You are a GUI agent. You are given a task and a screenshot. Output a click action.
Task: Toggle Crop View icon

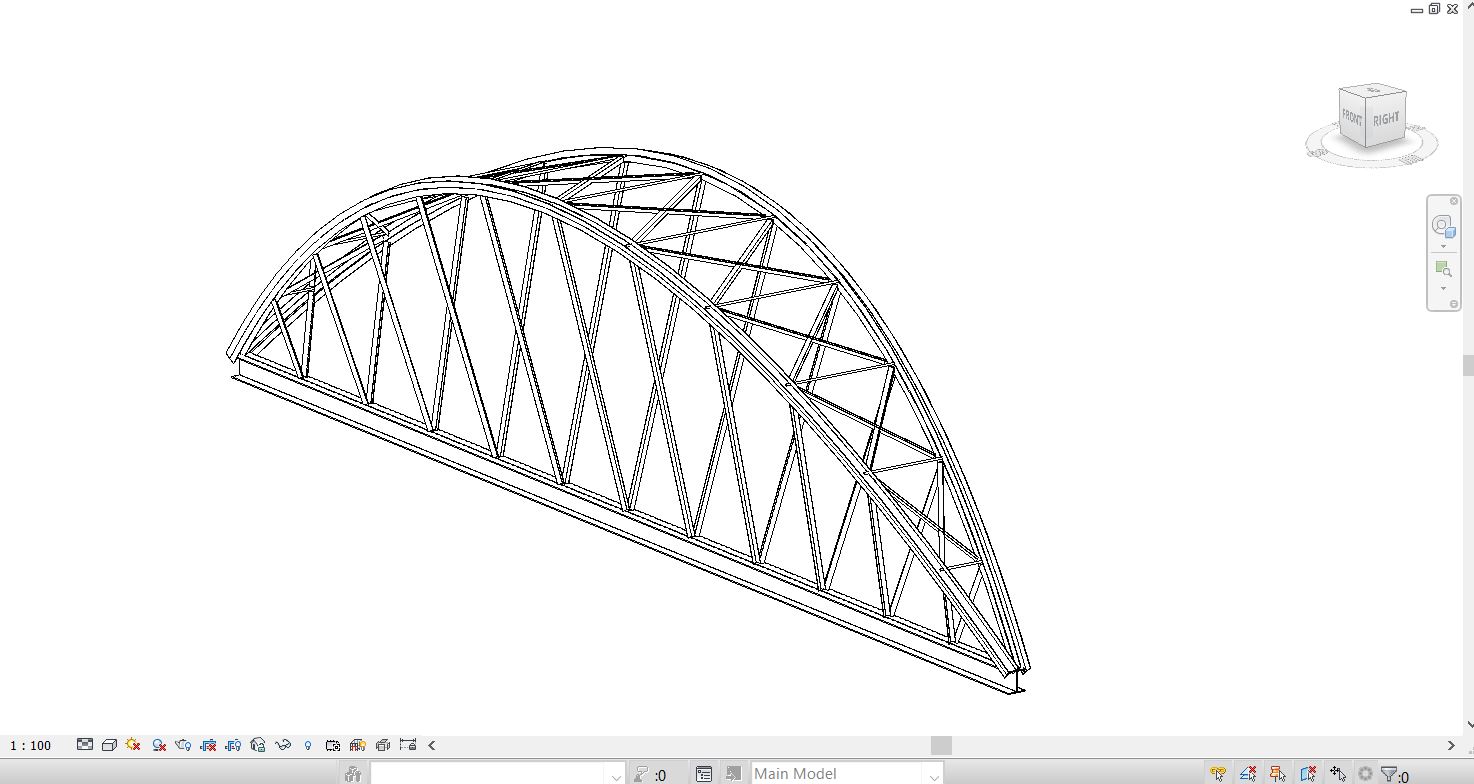coord(208,745)
